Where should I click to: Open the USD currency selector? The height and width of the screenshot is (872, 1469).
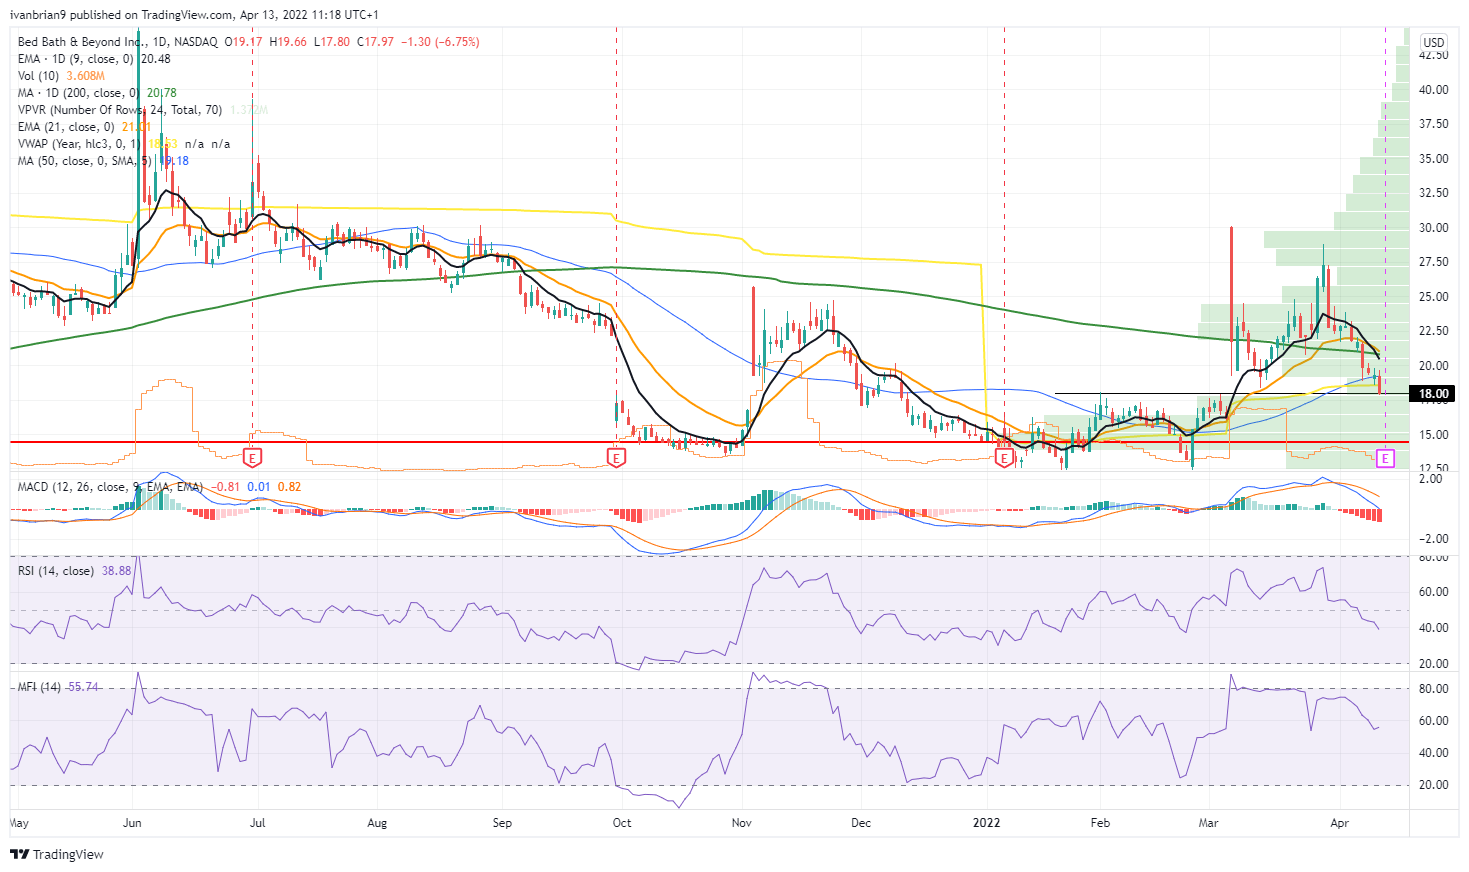click(1434, 42)
